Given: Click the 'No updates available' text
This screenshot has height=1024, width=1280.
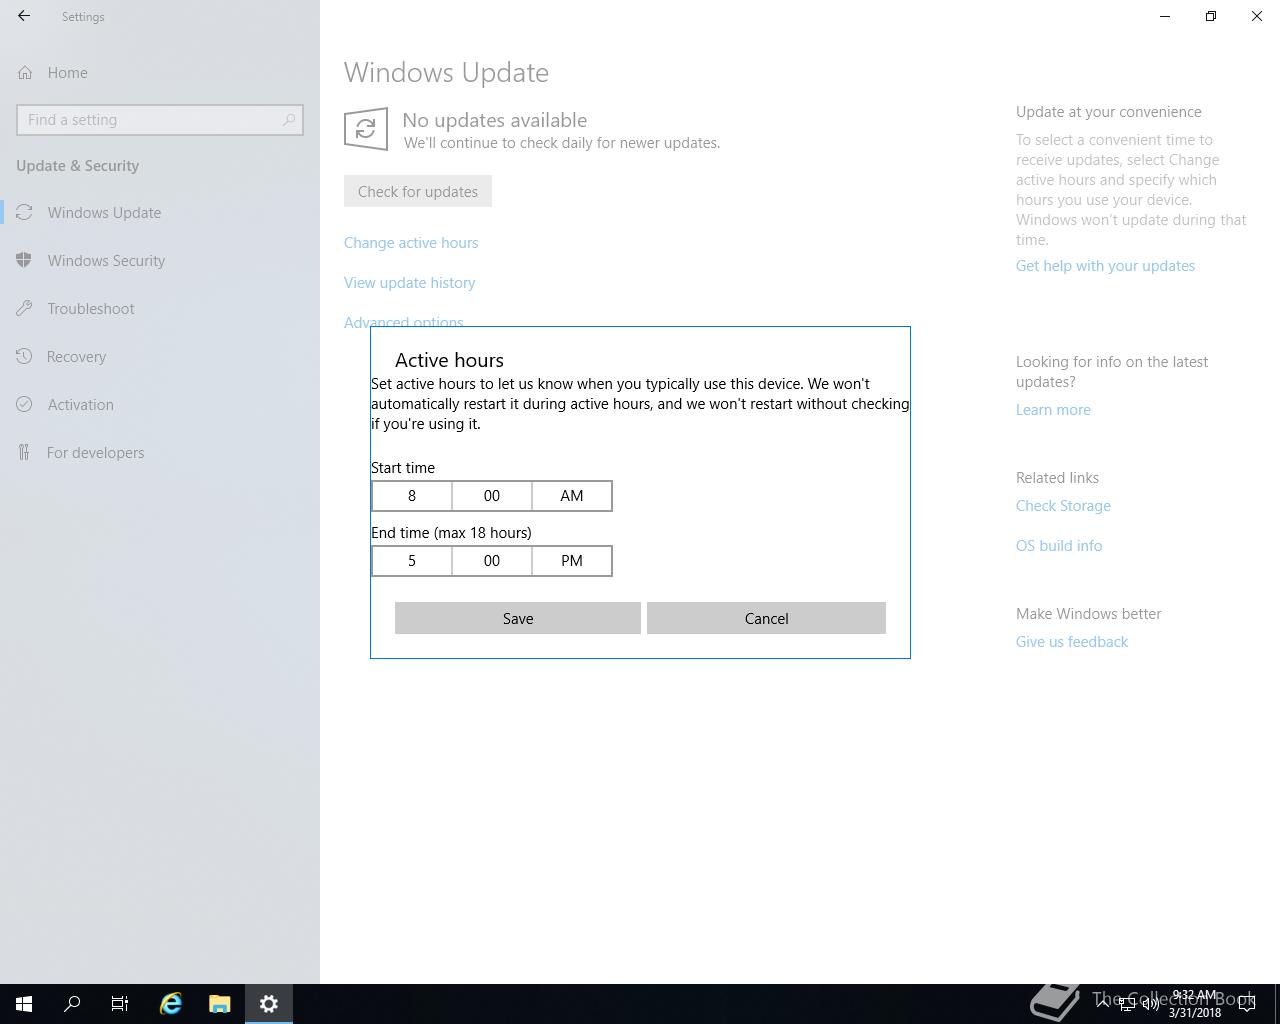Looking at the screenshot, I should point(494,120).
